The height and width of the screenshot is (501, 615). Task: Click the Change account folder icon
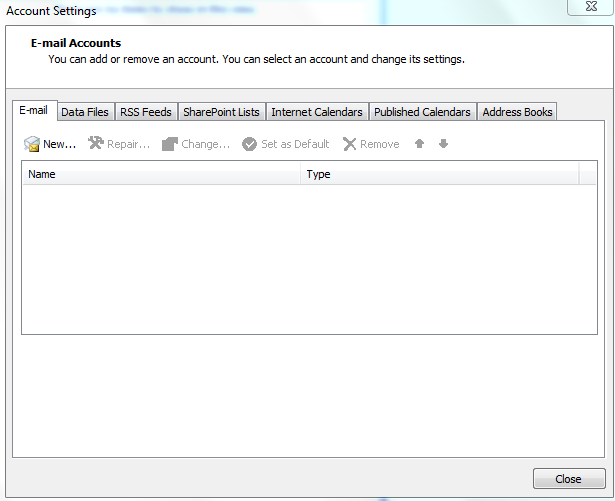coord(170,144)
